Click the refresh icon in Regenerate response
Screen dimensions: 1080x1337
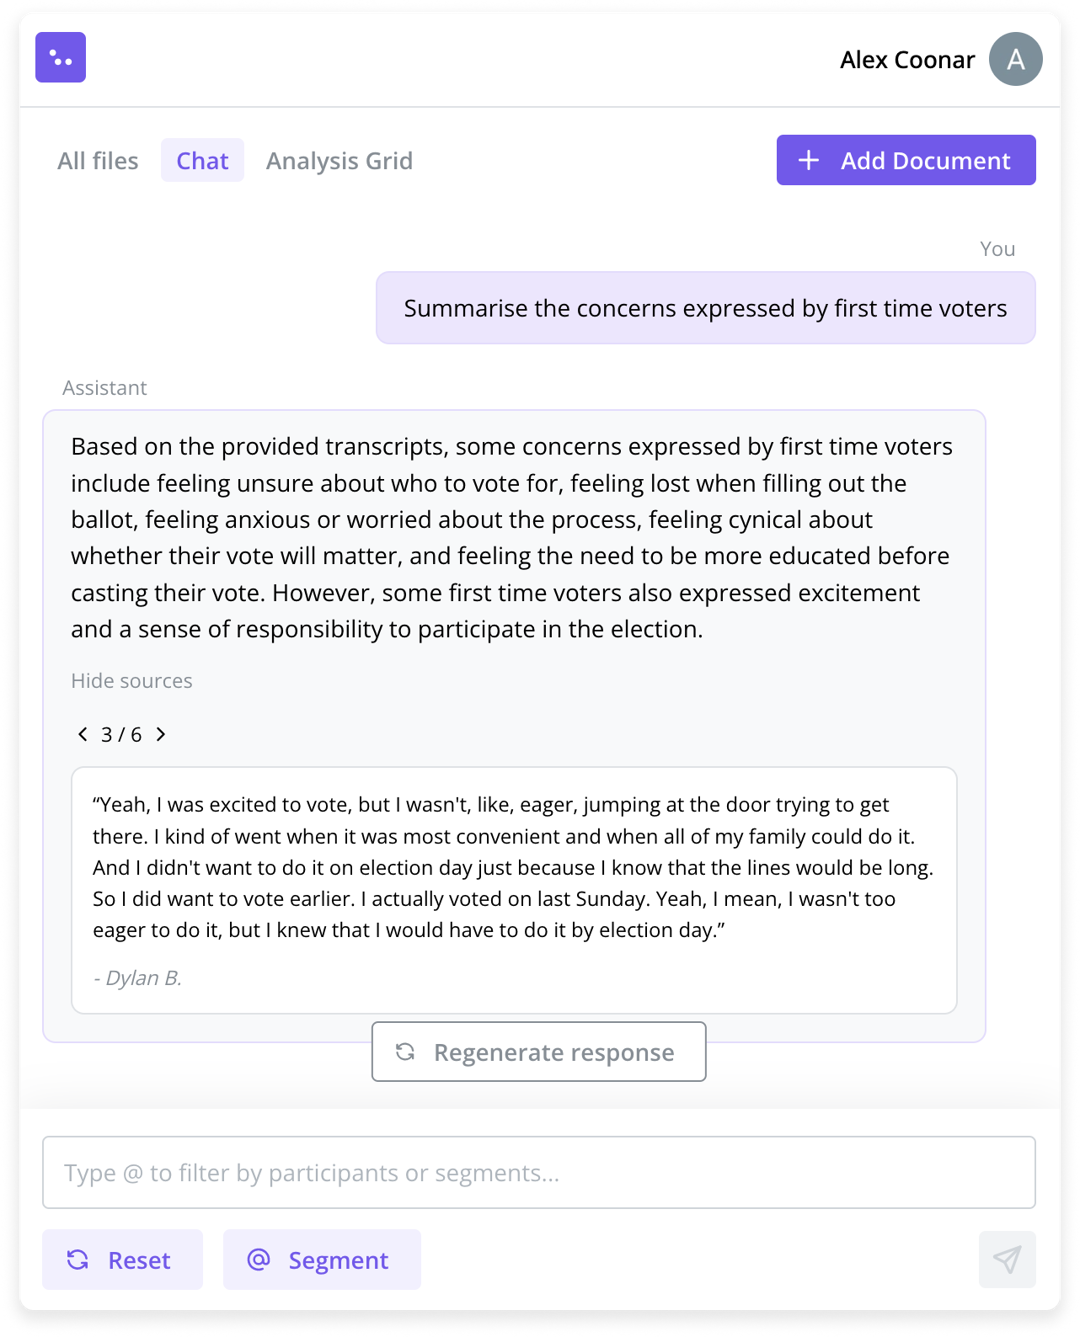tap(405, 1052)
